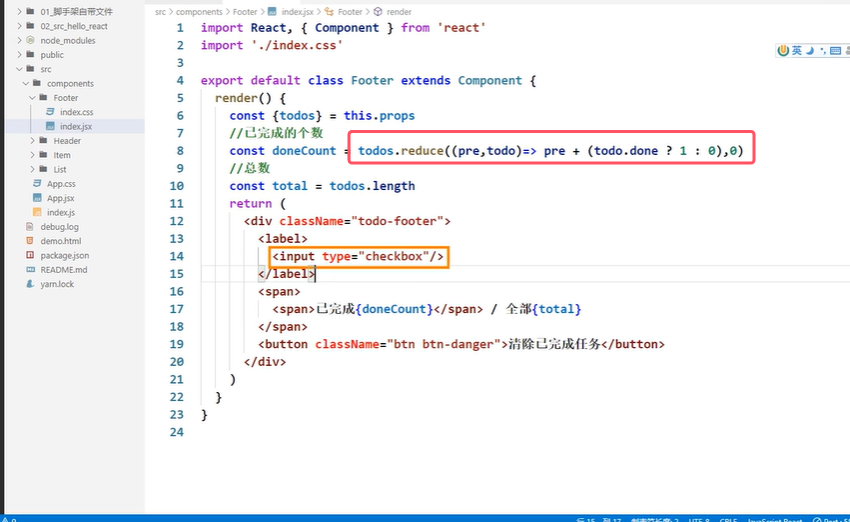Click the debug.log file icon
The height and width of the screenshot is (522, 850).
tap(30, 227)
